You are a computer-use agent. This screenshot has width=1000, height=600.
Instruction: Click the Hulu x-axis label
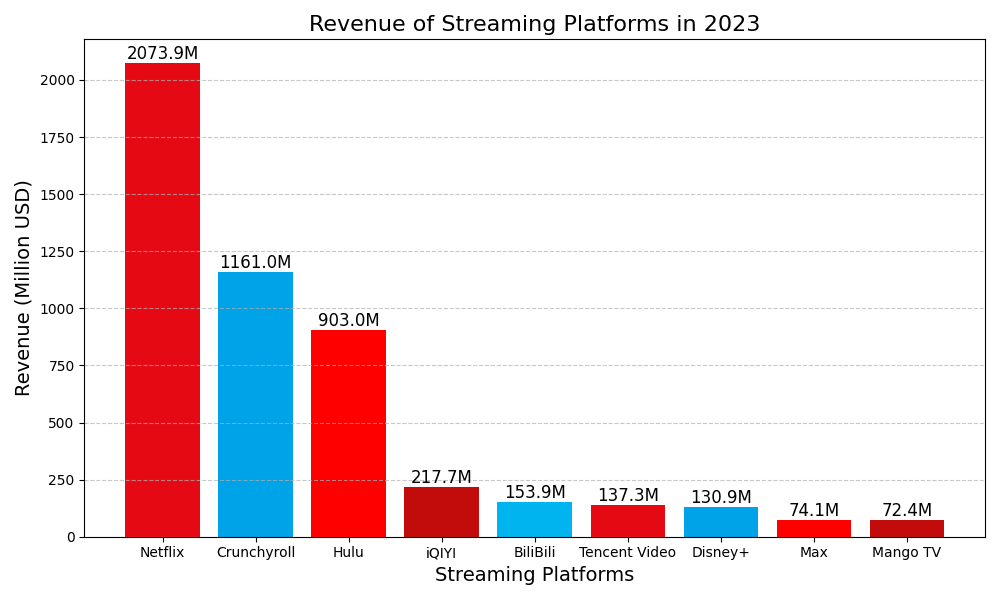[348, 552]
